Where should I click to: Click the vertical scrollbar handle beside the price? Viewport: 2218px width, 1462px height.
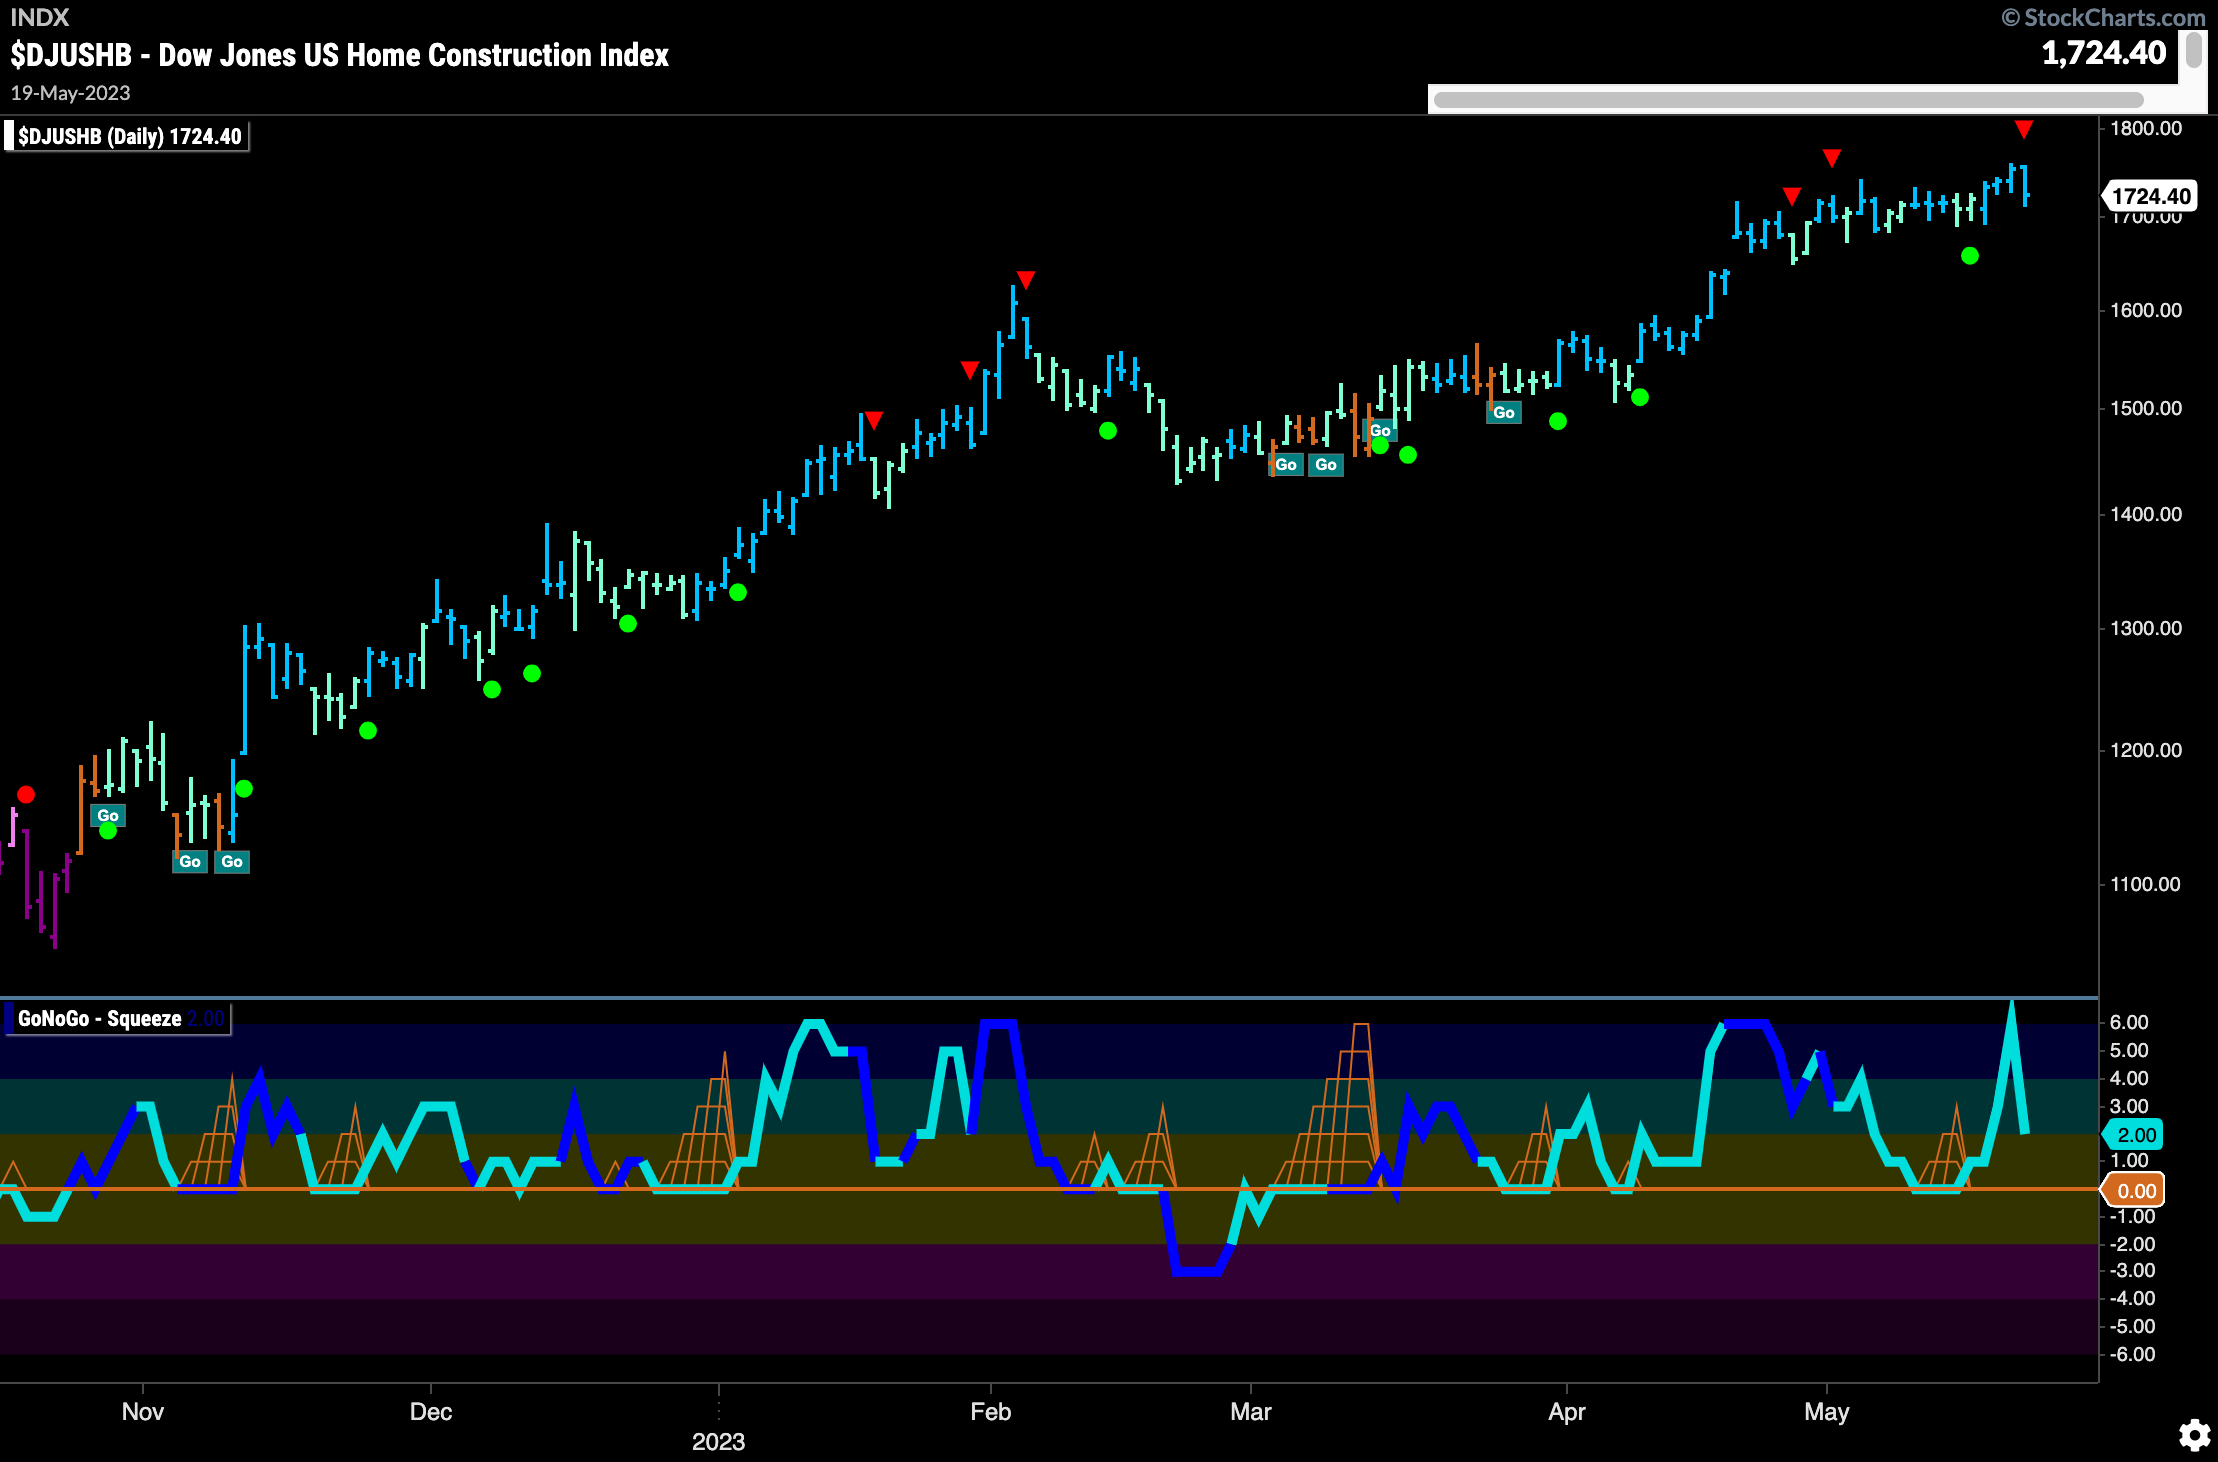point(2194,50)
